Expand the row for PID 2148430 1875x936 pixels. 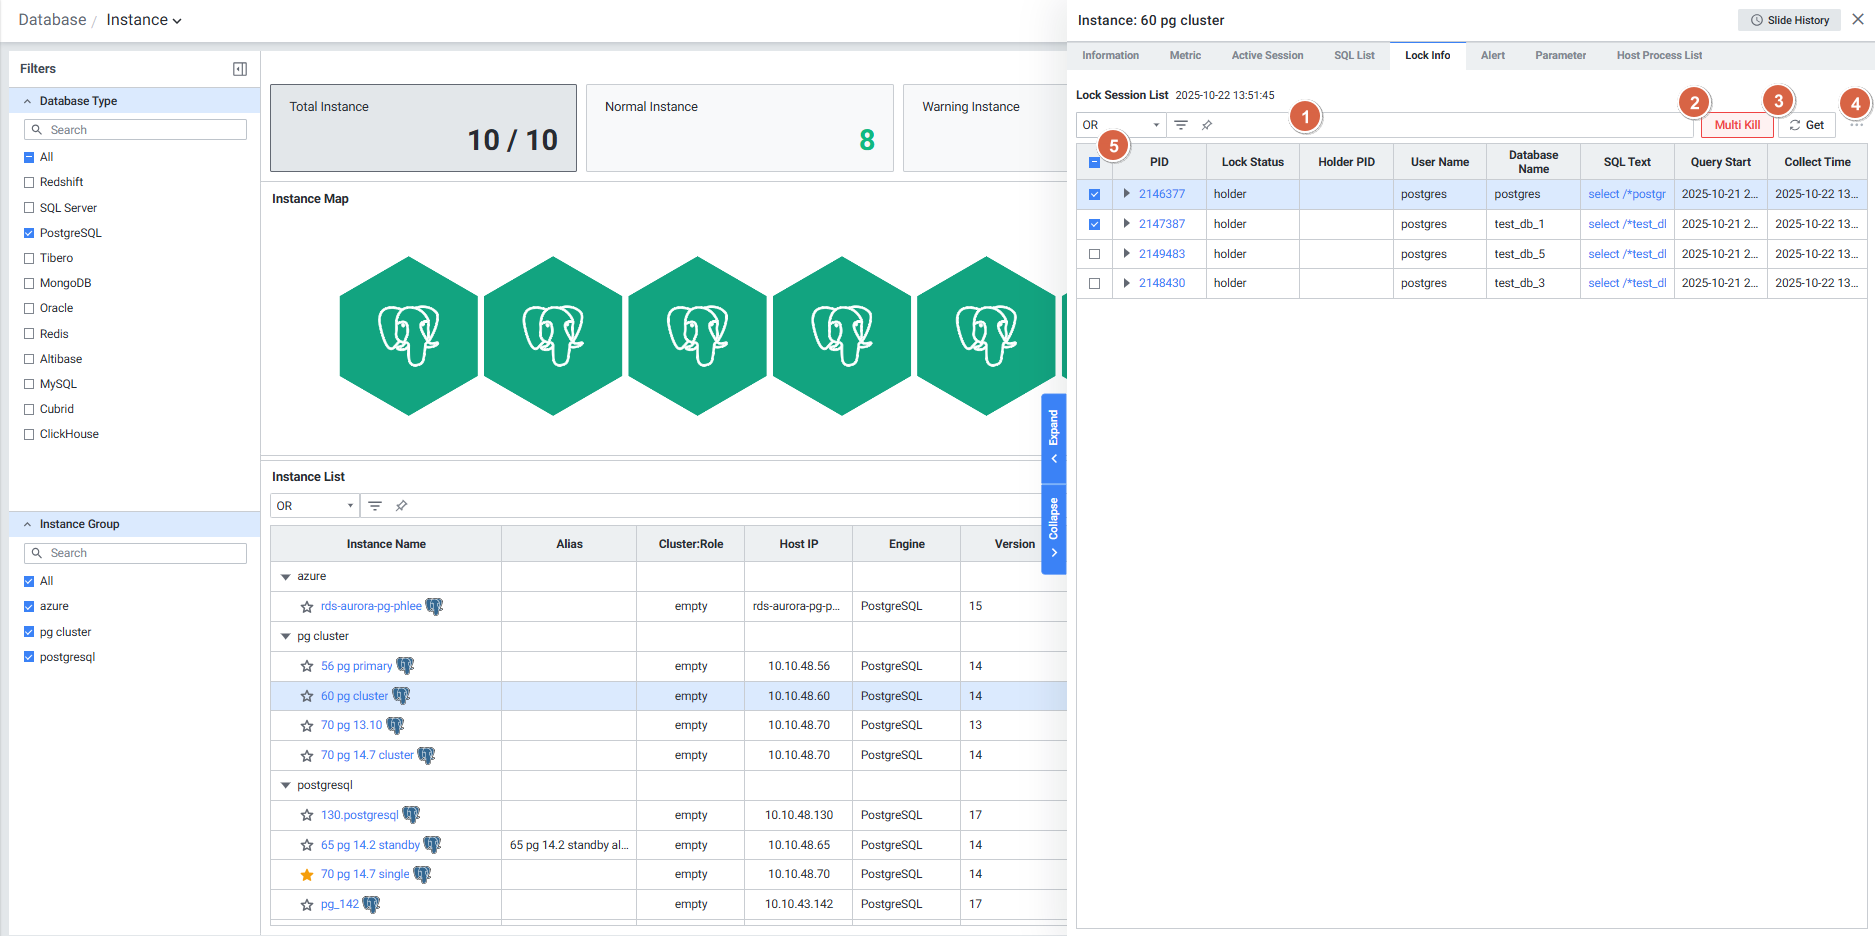point(1127,283)
